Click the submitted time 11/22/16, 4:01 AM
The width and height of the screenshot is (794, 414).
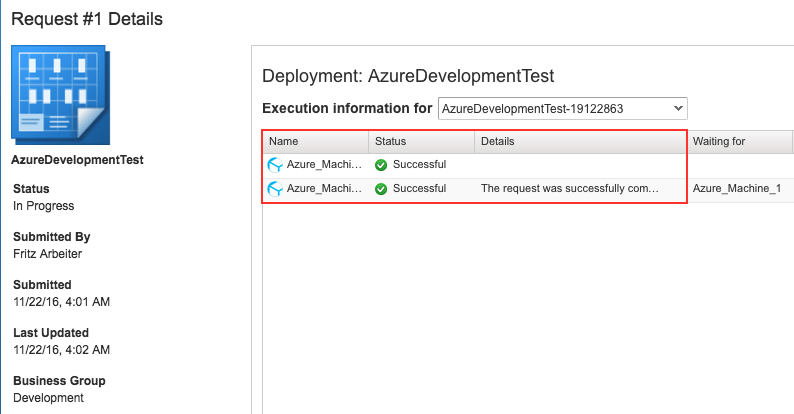point(61,302)
